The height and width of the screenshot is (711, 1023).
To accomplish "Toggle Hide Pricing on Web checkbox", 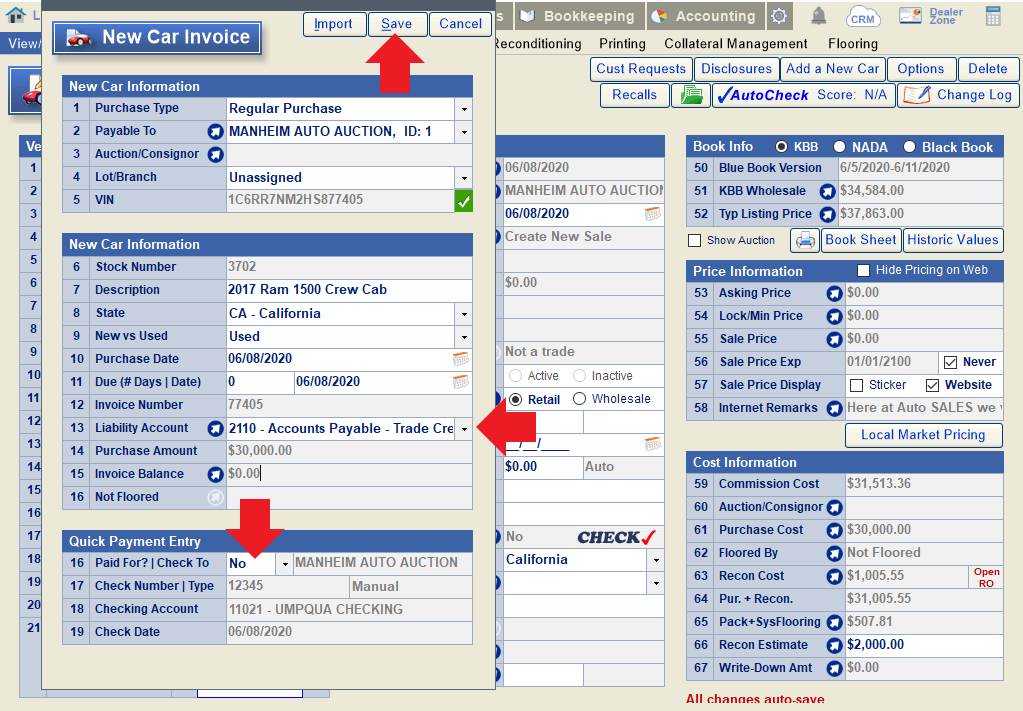I will coord(863,270).
